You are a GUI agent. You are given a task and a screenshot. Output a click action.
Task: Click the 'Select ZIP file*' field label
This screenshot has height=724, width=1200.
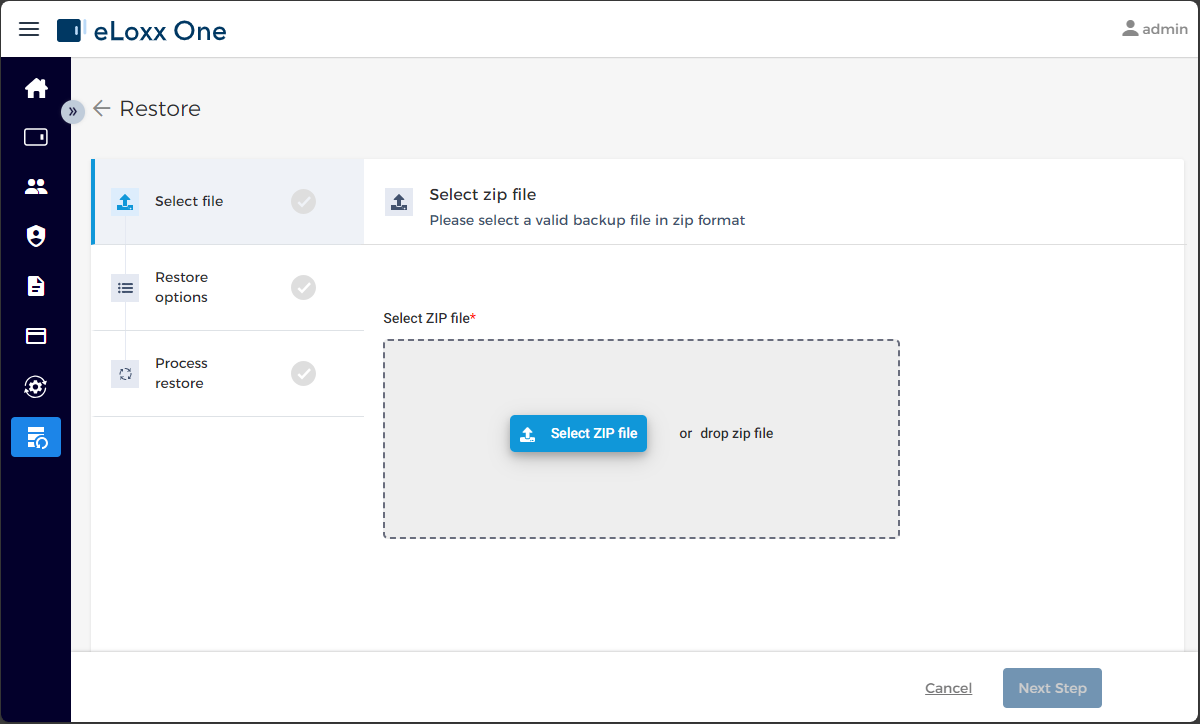[x=430, y=318]
